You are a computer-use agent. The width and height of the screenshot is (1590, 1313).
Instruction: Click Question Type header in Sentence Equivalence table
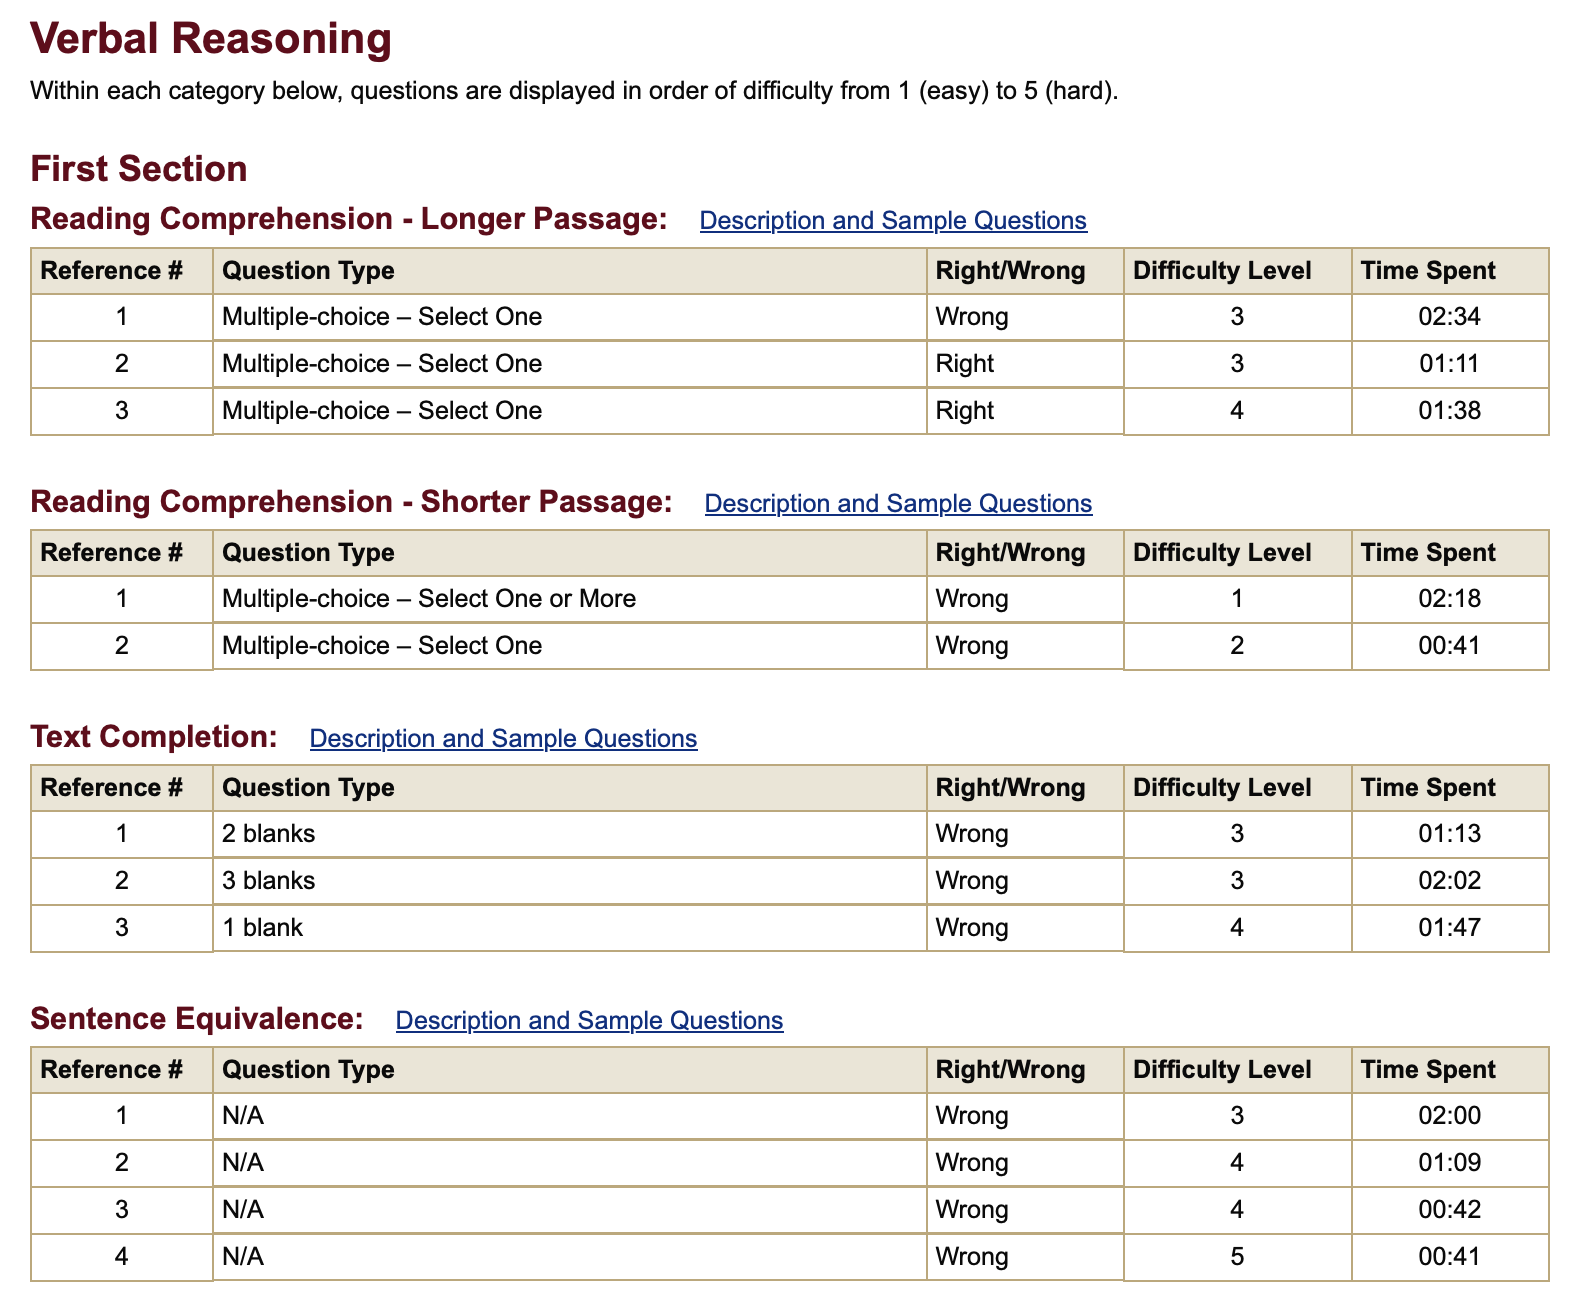point(308,1070)
